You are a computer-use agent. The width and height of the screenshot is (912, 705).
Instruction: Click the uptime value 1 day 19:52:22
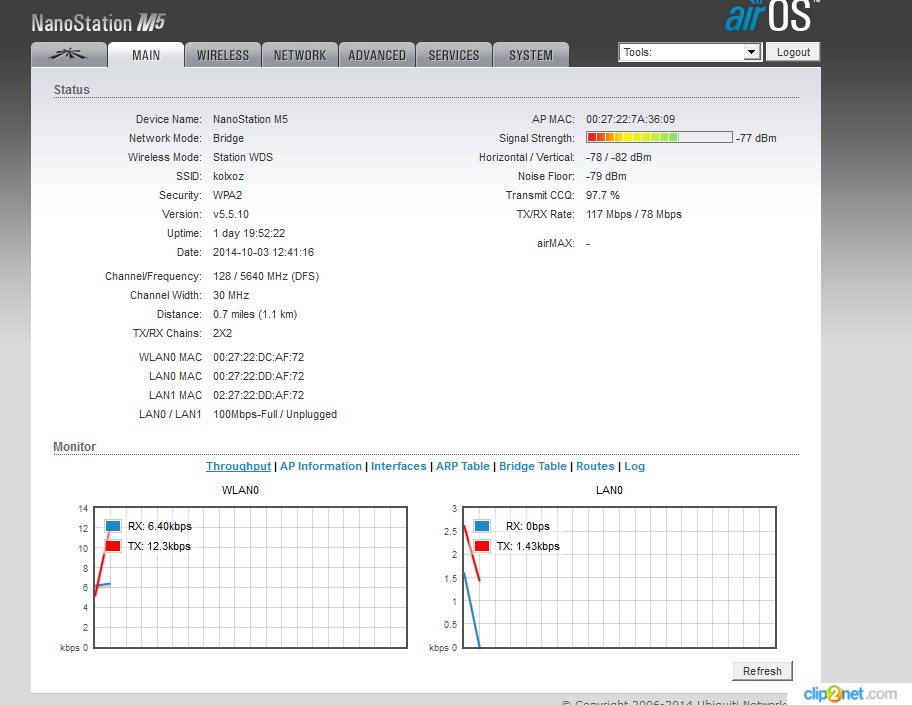pos(249,233)
